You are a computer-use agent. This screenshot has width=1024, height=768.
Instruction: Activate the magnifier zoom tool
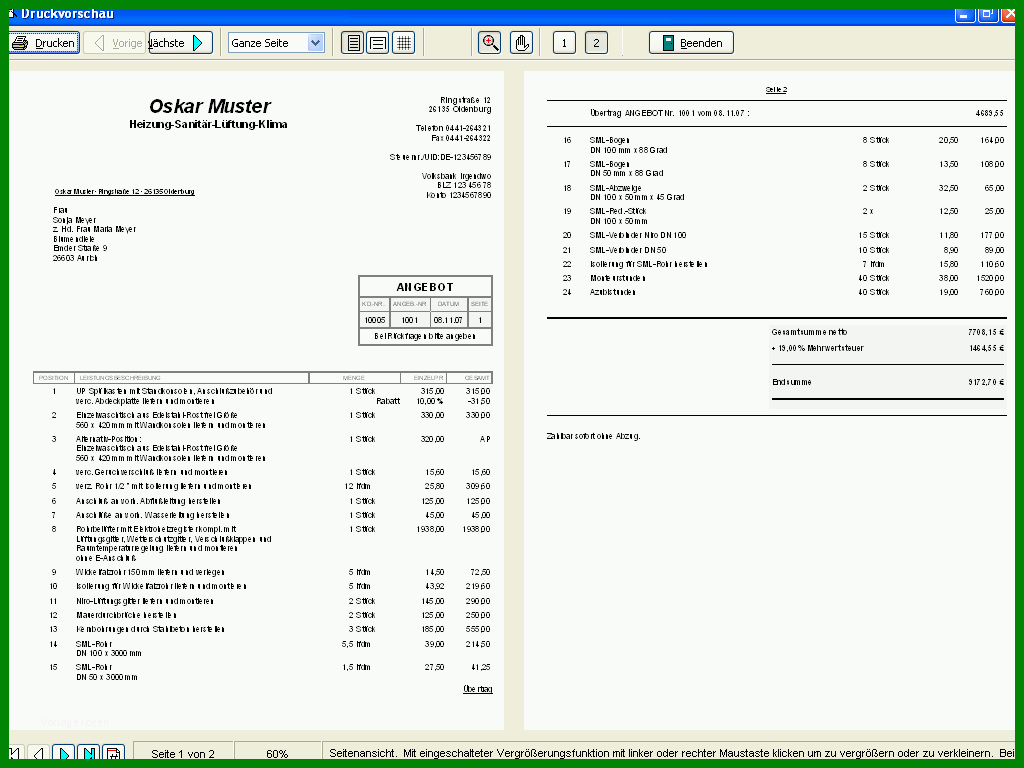coord(490,43)
